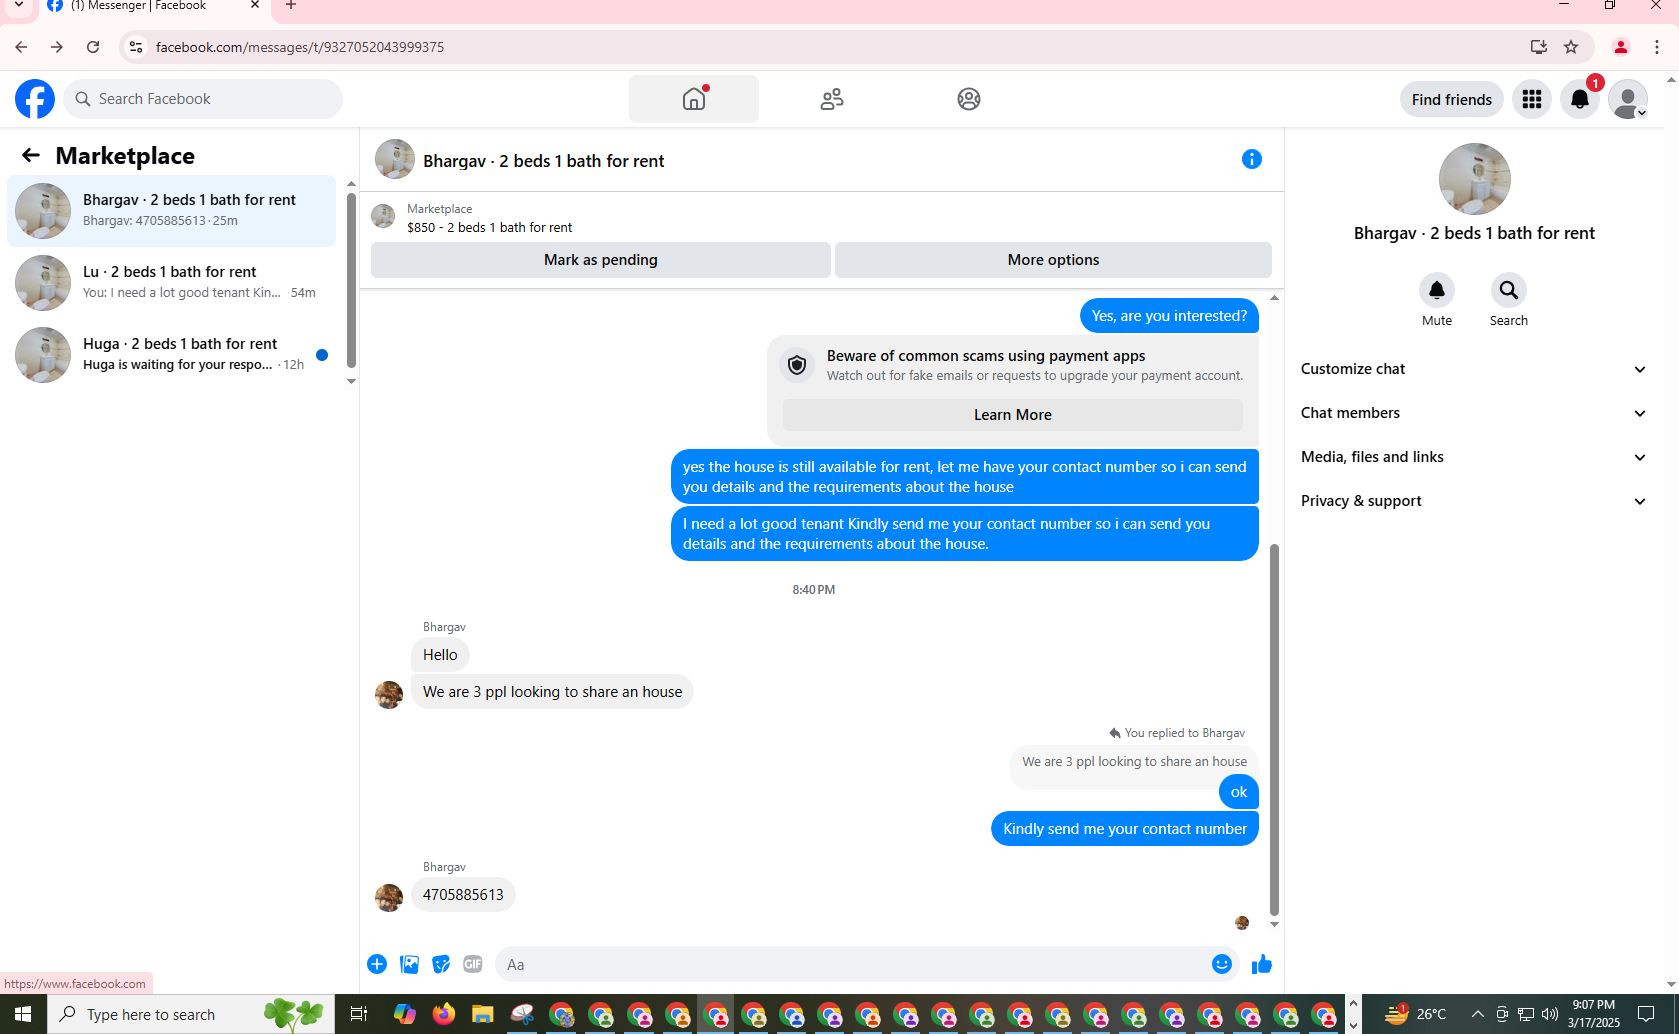The width and height of the screenshot is (1679, 1034).
Task: Open the account profile picture menu
Action: 1628,99
